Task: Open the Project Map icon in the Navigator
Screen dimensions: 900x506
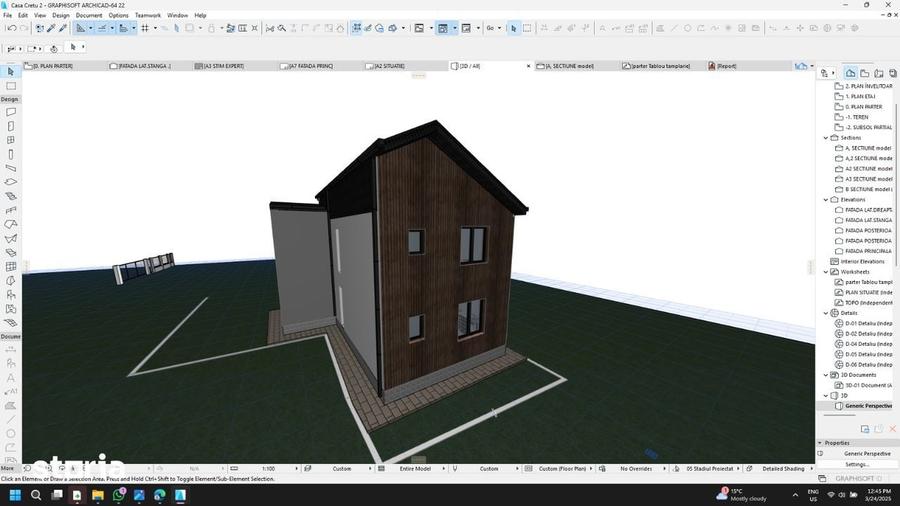Action: (x=851, y=73)
